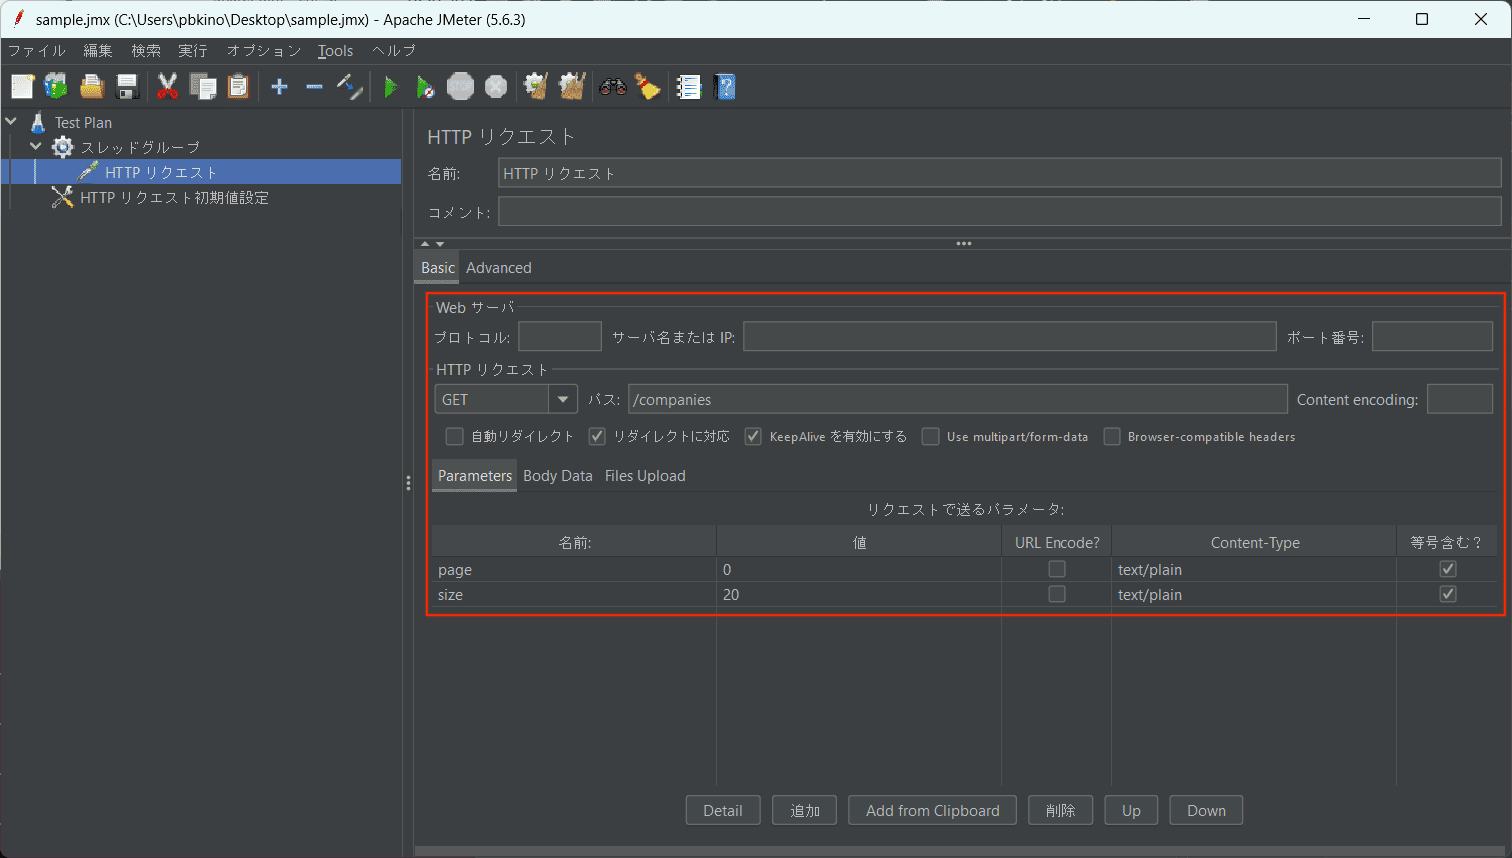This screenshot has height=858, width=1512.
Task: Toggle the リダイレクトに対応 checkbox
Action: point(597,436)
